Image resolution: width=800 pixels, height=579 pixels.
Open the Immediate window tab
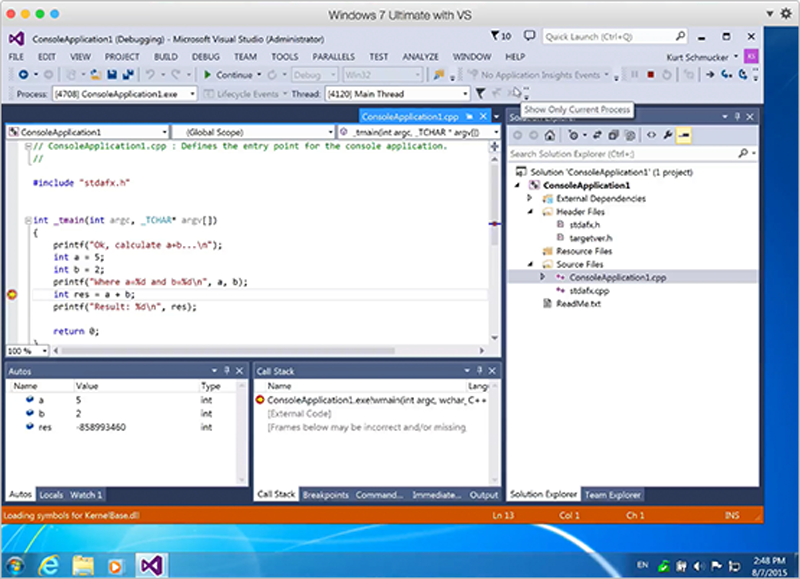[437, 495]
